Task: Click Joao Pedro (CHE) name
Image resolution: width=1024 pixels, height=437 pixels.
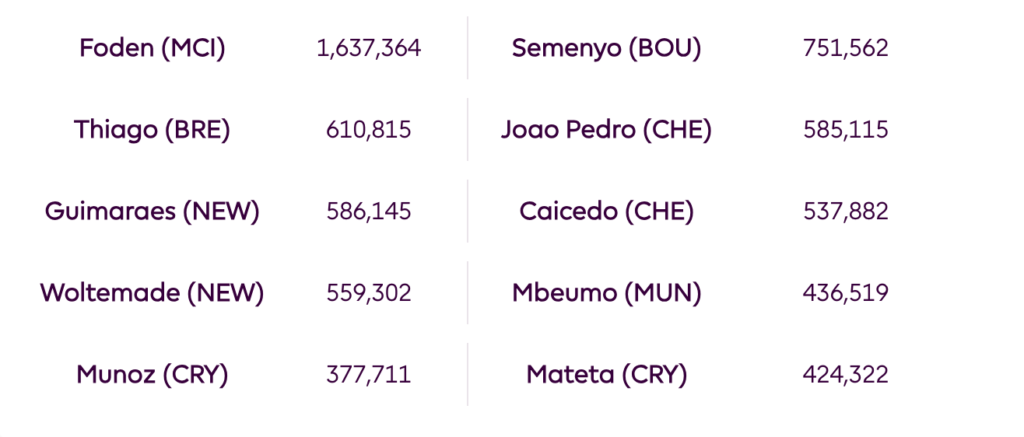Action: pyautogui.click(x=606, y=130)
